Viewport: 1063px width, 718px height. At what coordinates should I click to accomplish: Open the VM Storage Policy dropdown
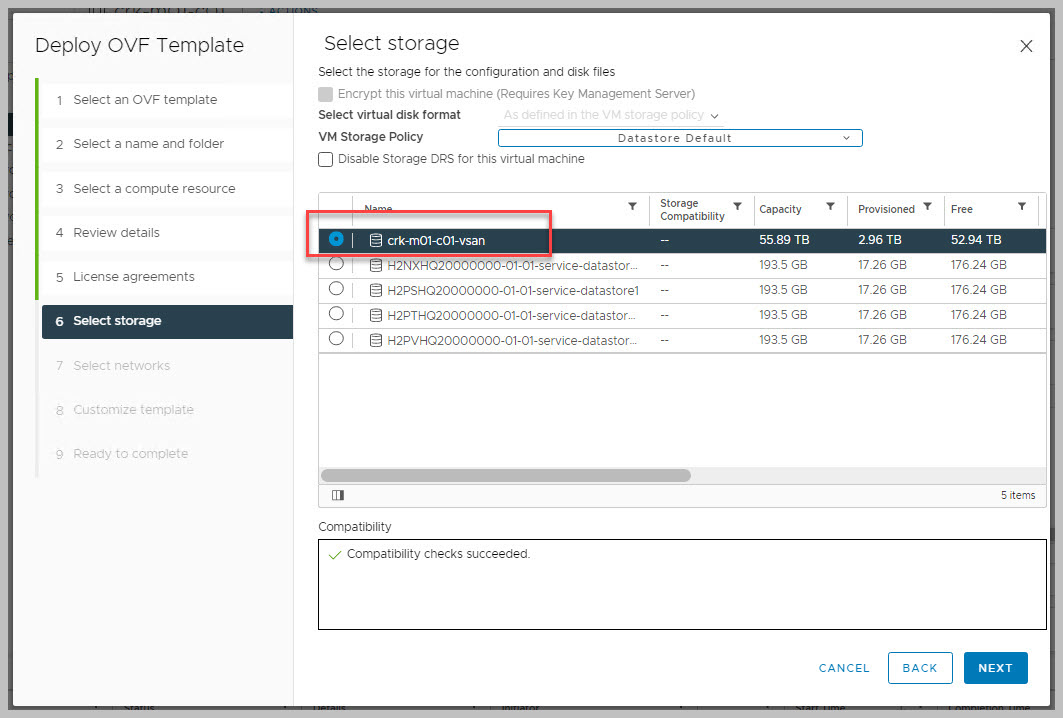pos(680,138)
